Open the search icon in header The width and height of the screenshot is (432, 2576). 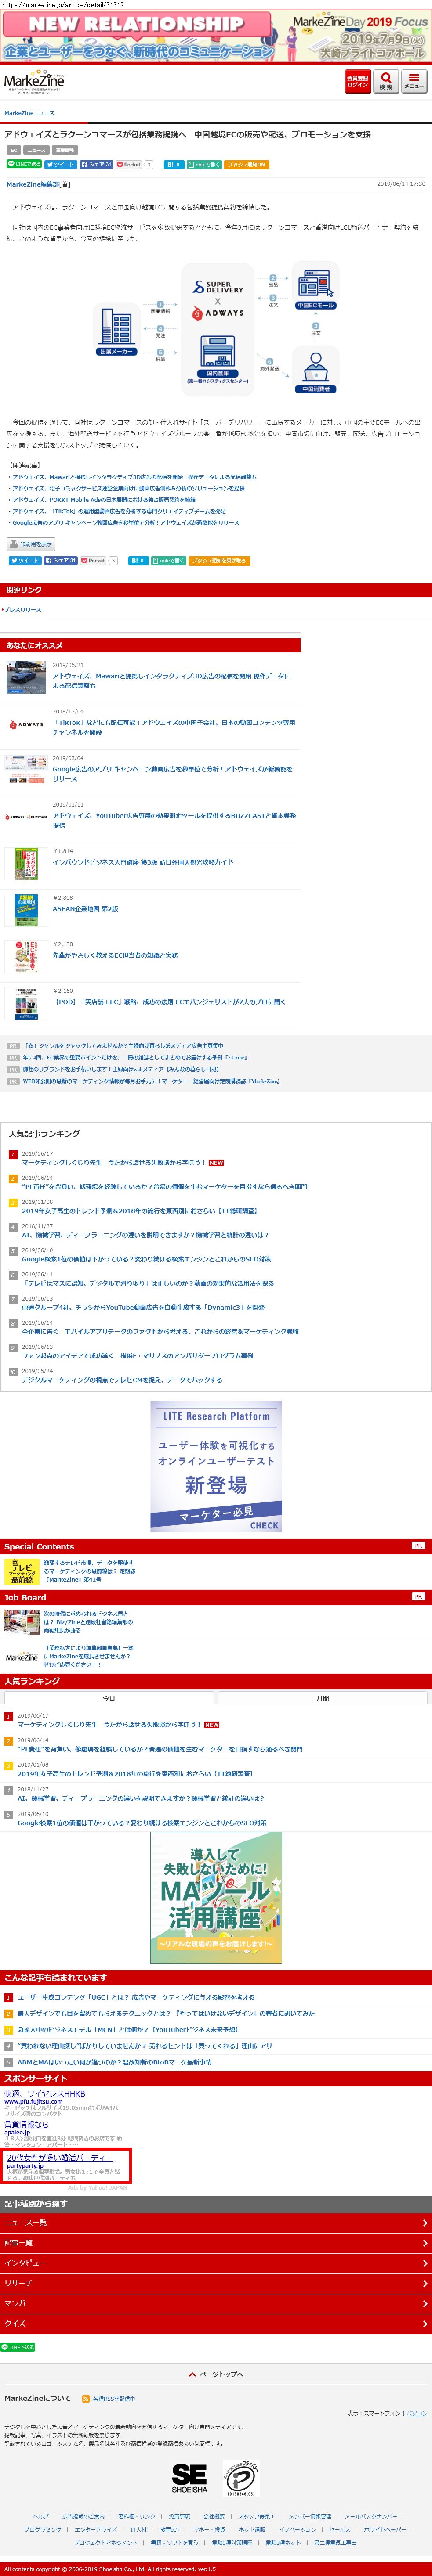coord(385,82)
